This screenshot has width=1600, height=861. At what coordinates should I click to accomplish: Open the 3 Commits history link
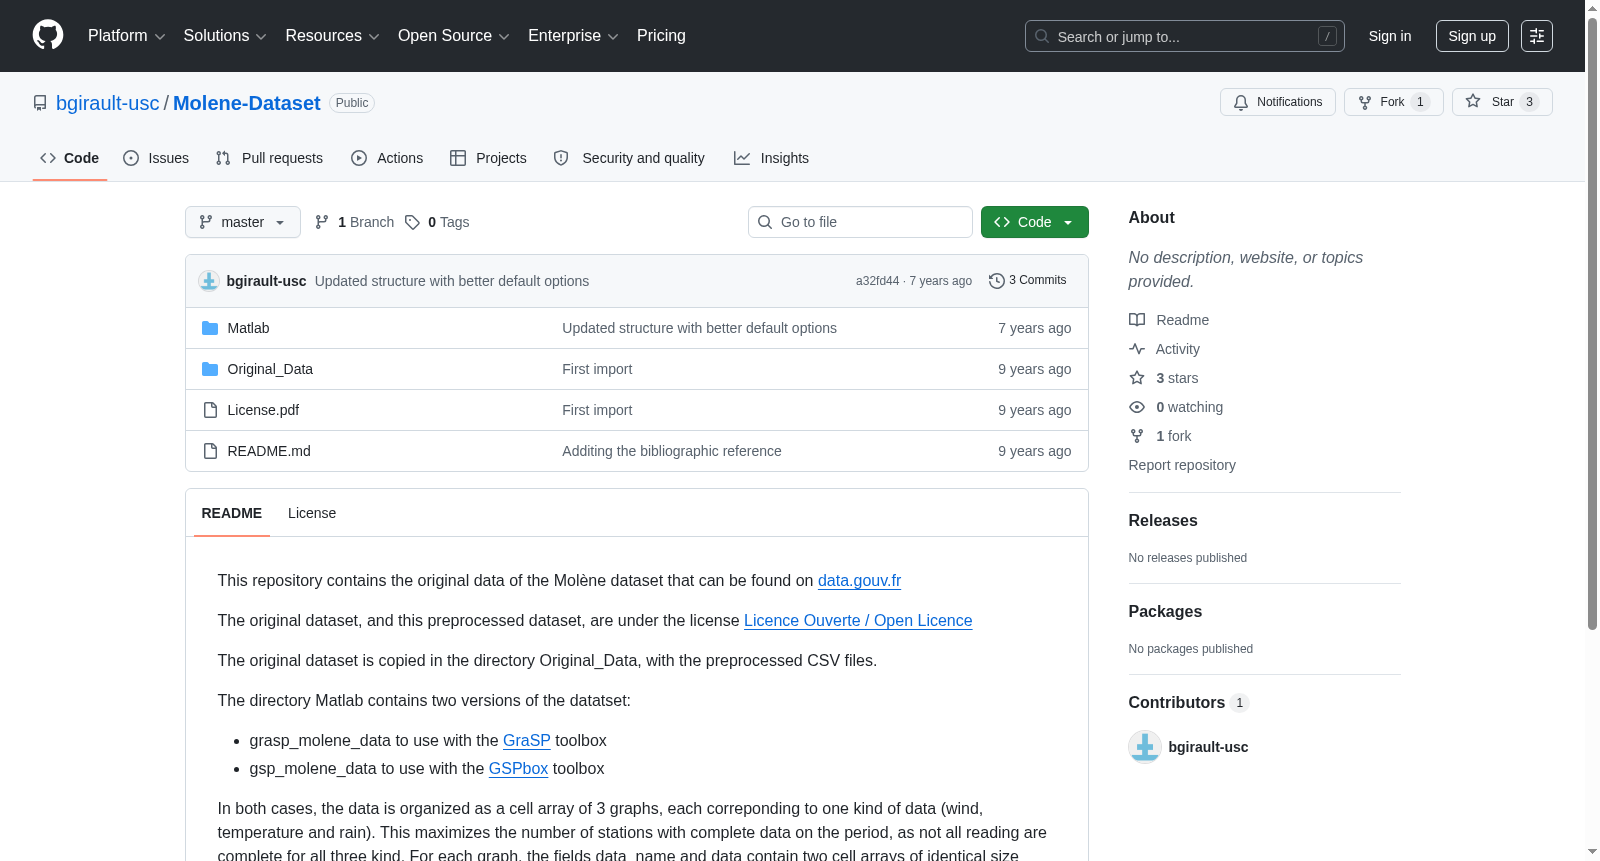coord(1028,281)
